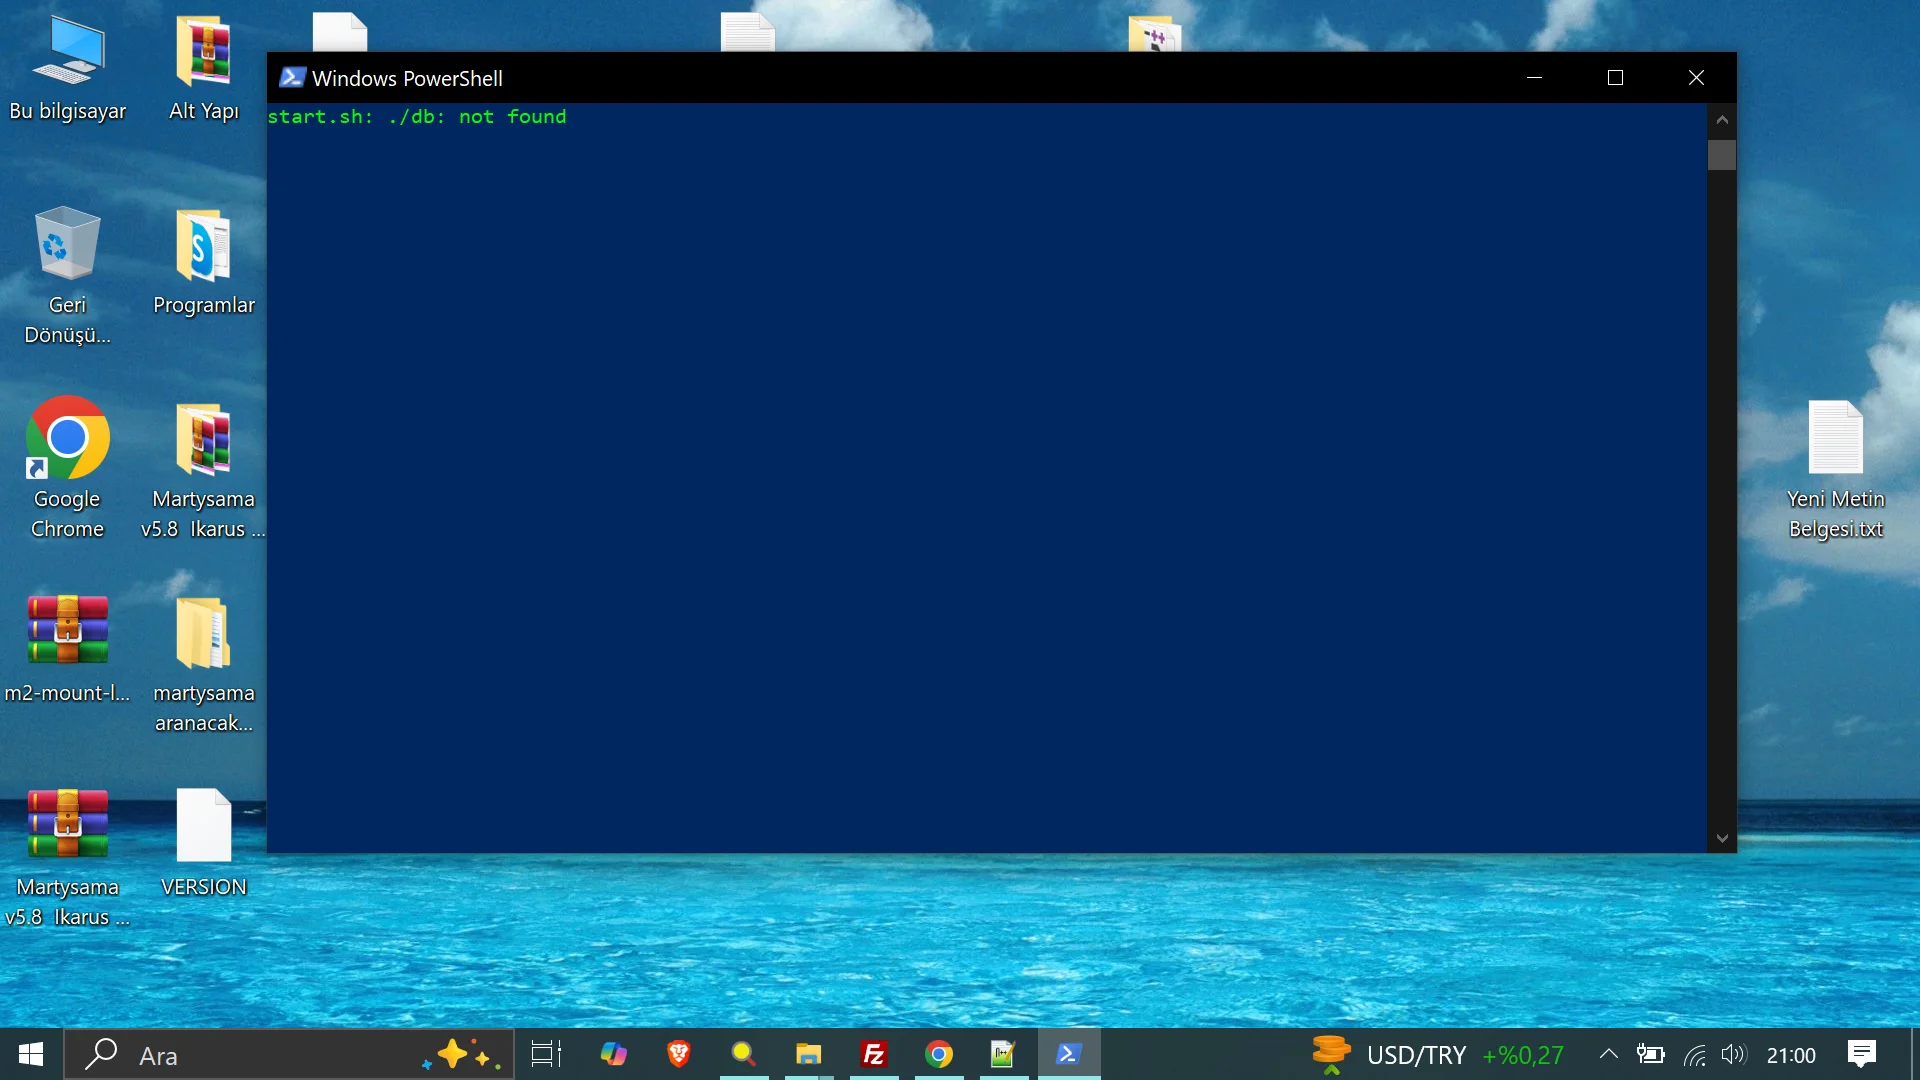Open Brave browser from taskbar

[679, 1054]
